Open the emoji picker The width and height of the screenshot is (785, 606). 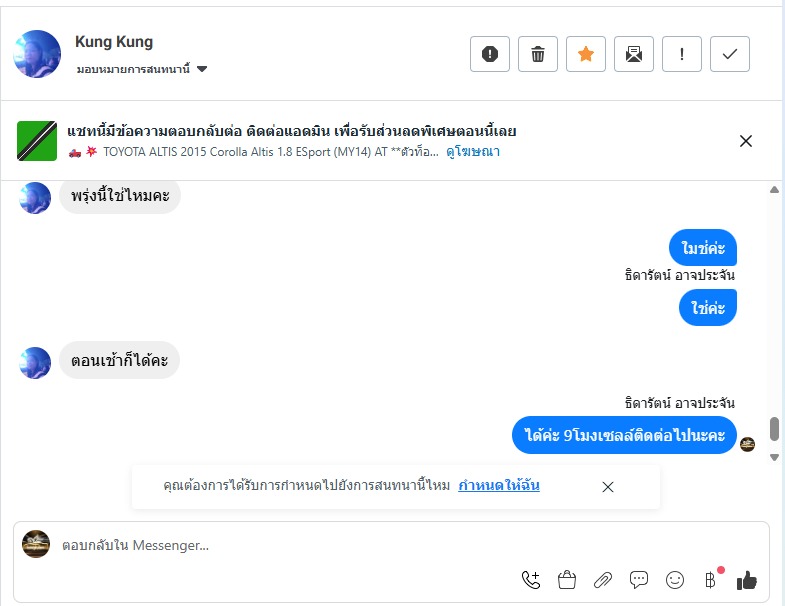coord(675,580)
